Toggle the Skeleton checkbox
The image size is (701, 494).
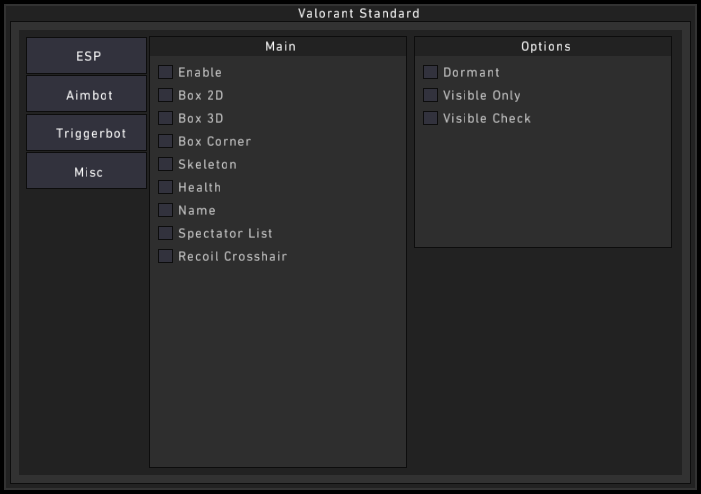[x=166, y=164]
